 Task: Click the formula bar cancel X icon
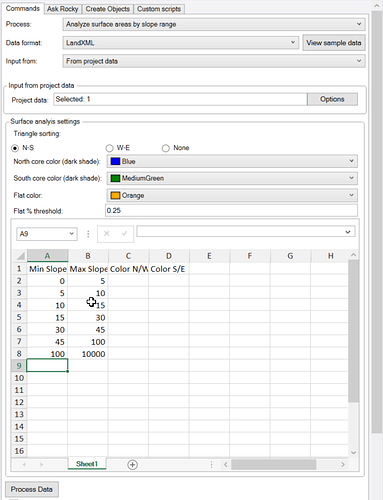click(x=107, y=233)
